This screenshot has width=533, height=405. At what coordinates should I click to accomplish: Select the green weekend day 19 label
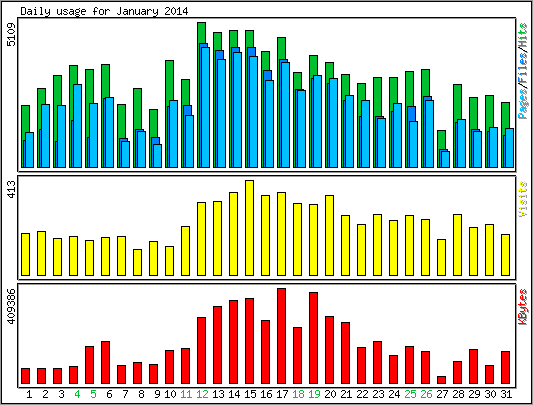314,394
